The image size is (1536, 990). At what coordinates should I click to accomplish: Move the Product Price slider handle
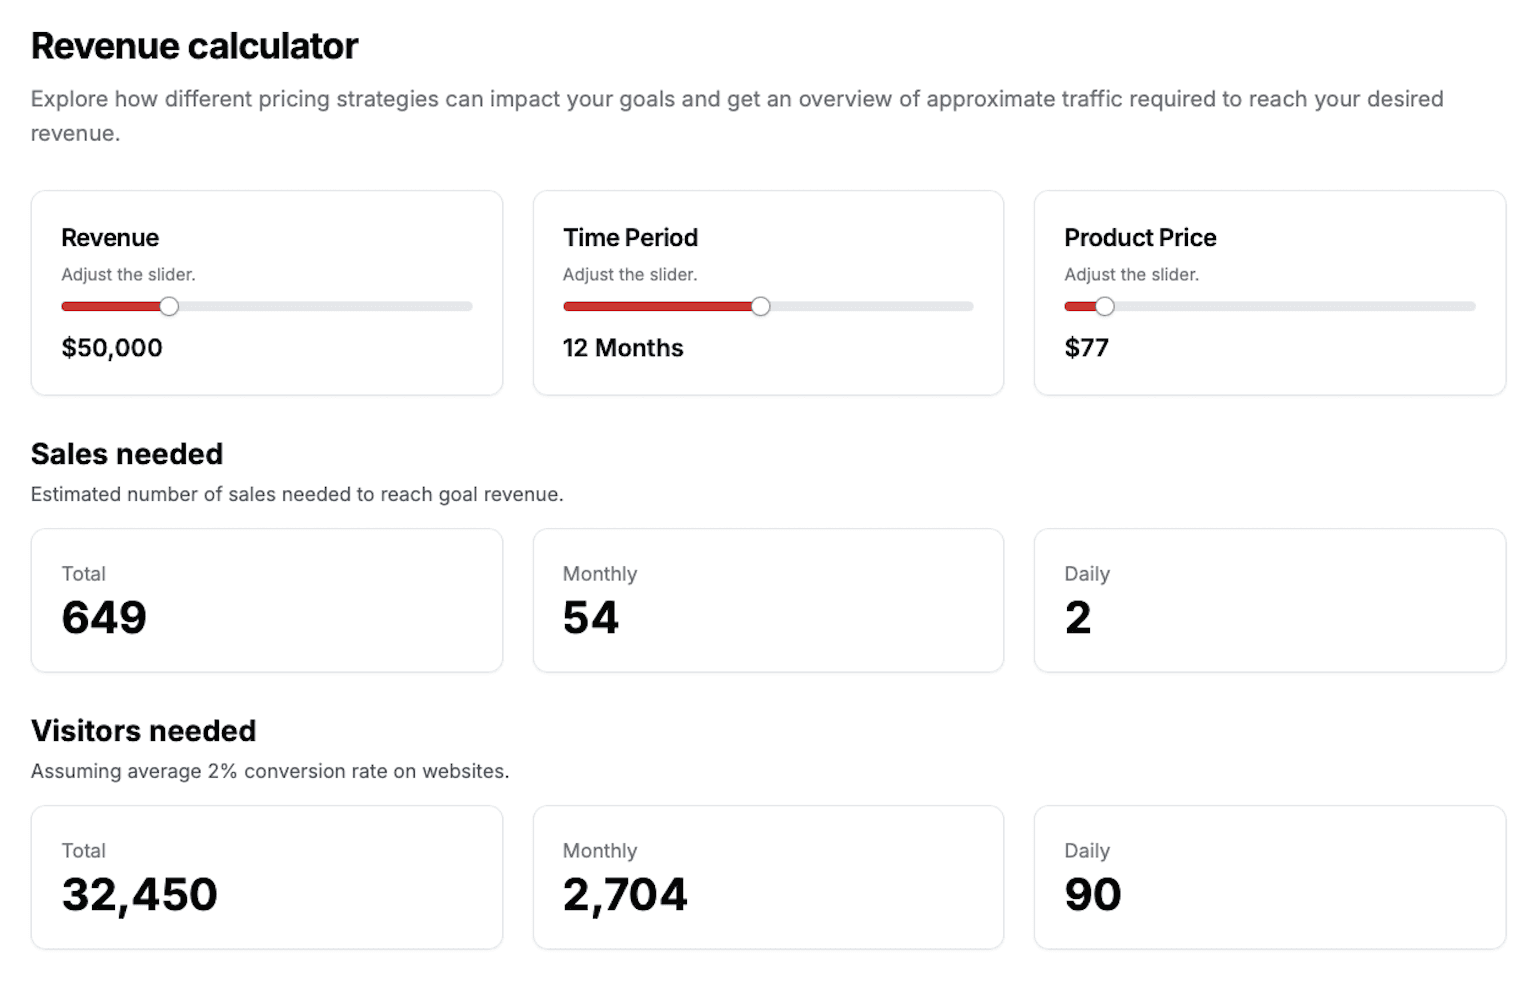[1105, 306]
